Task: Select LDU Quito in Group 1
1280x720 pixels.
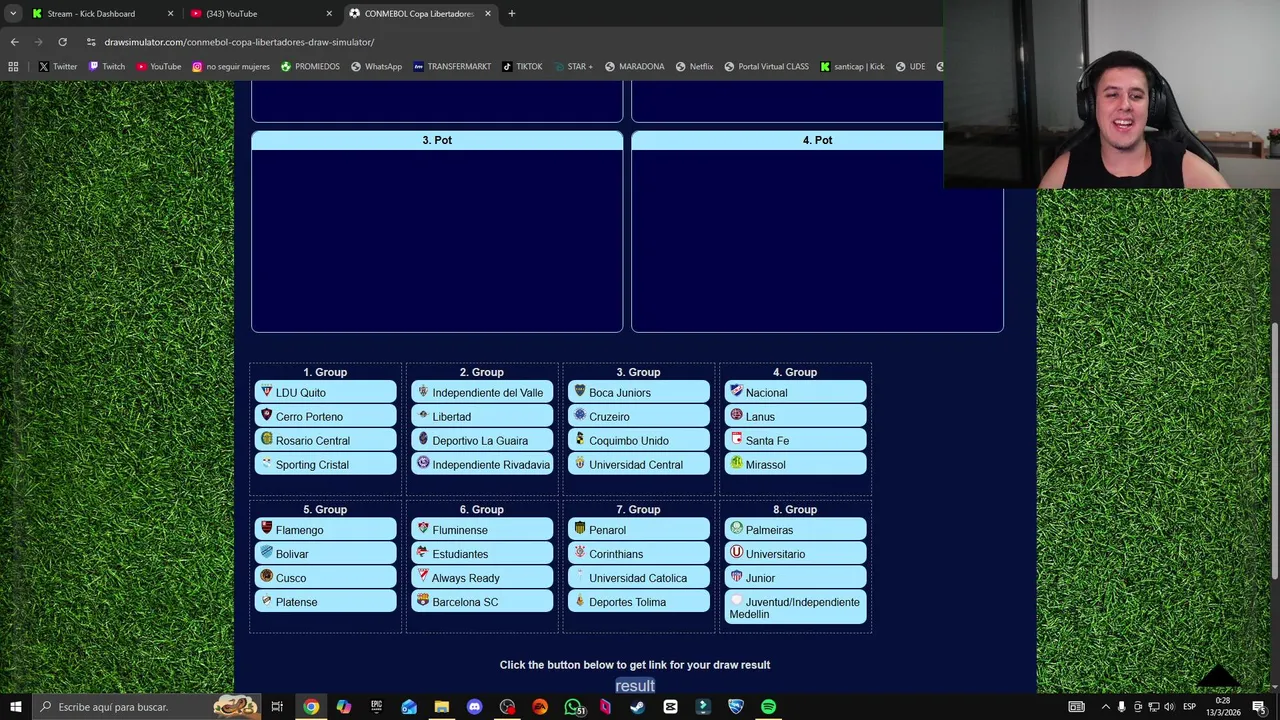Action: [325, 392]
